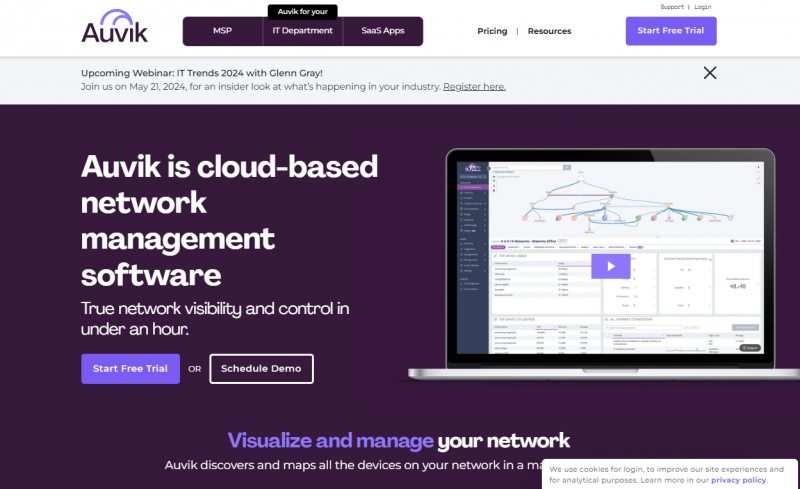Click the Support bubble in the dashboard preview
The image size is (800, 489).
tap(751, 347)
